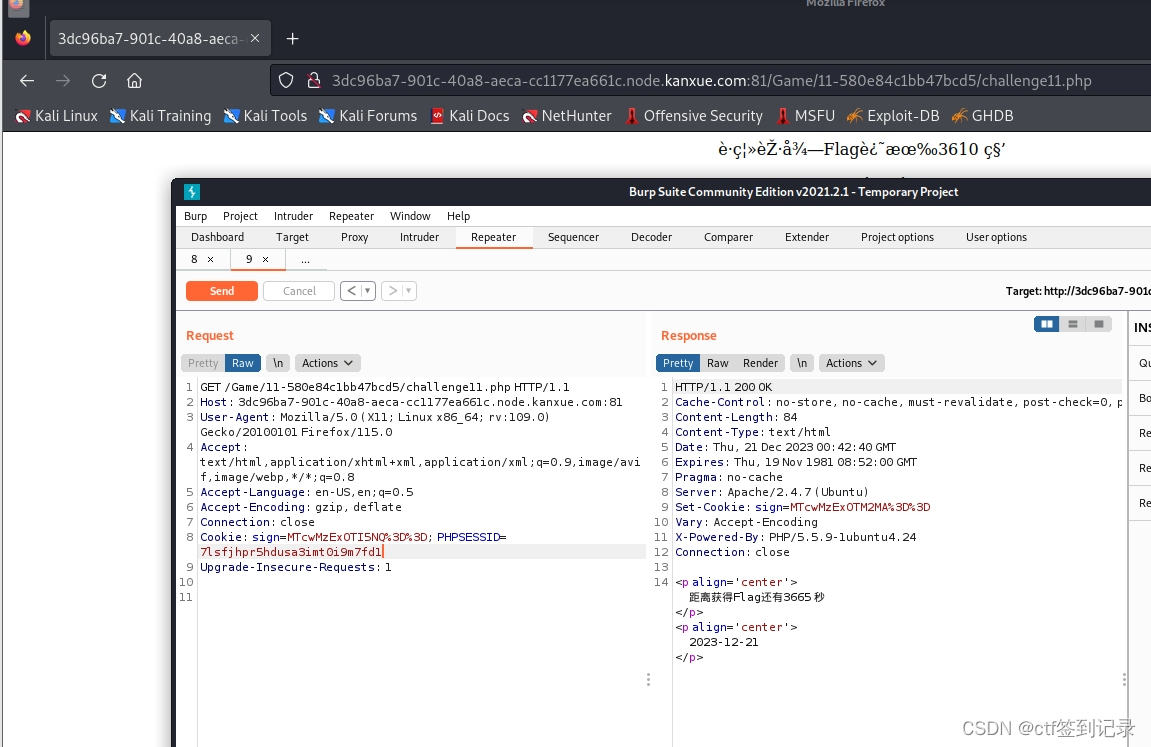This screenshot has width=1151, height=747.
Task: Select side-by-side split layout icon
Action: point(1047,324)
